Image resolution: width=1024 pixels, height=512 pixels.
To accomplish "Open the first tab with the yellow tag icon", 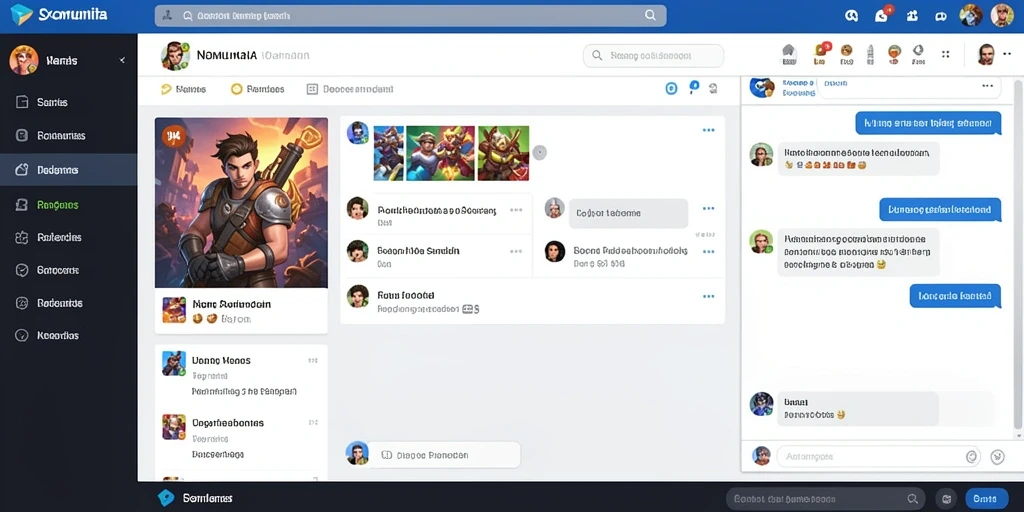I will [184, 89].
